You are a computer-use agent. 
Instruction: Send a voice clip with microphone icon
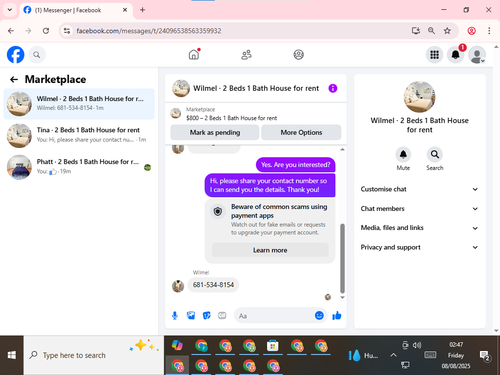coord(175,315)
